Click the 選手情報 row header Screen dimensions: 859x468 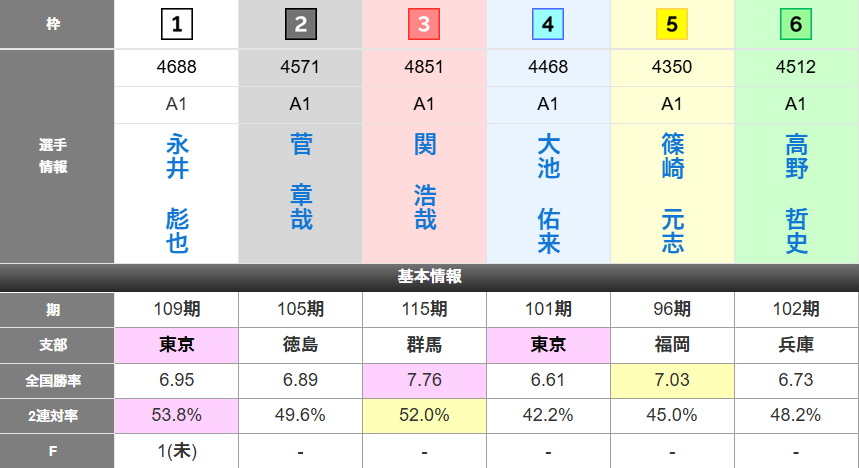[57, 156]
